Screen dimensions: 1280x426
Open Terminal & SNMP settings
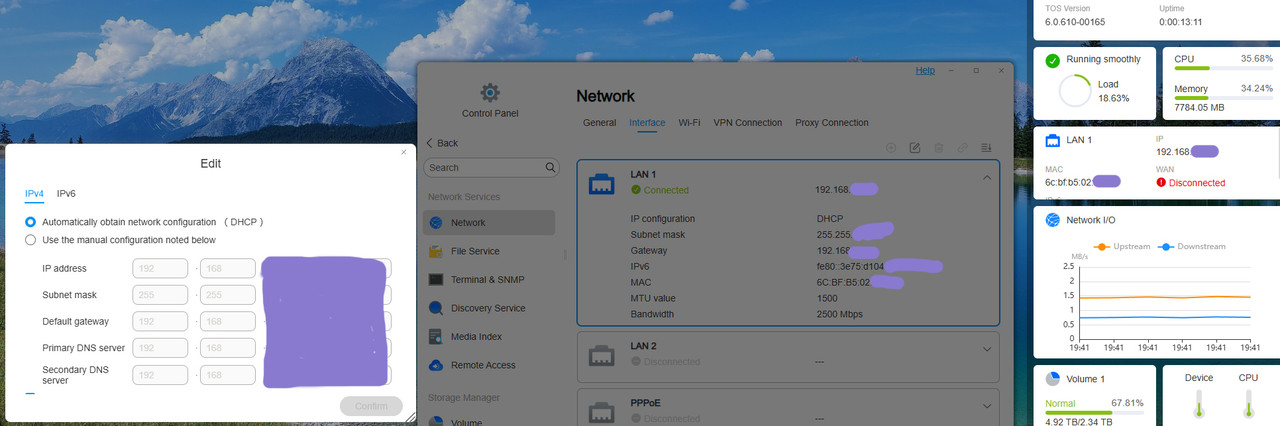tap(489, 280)
